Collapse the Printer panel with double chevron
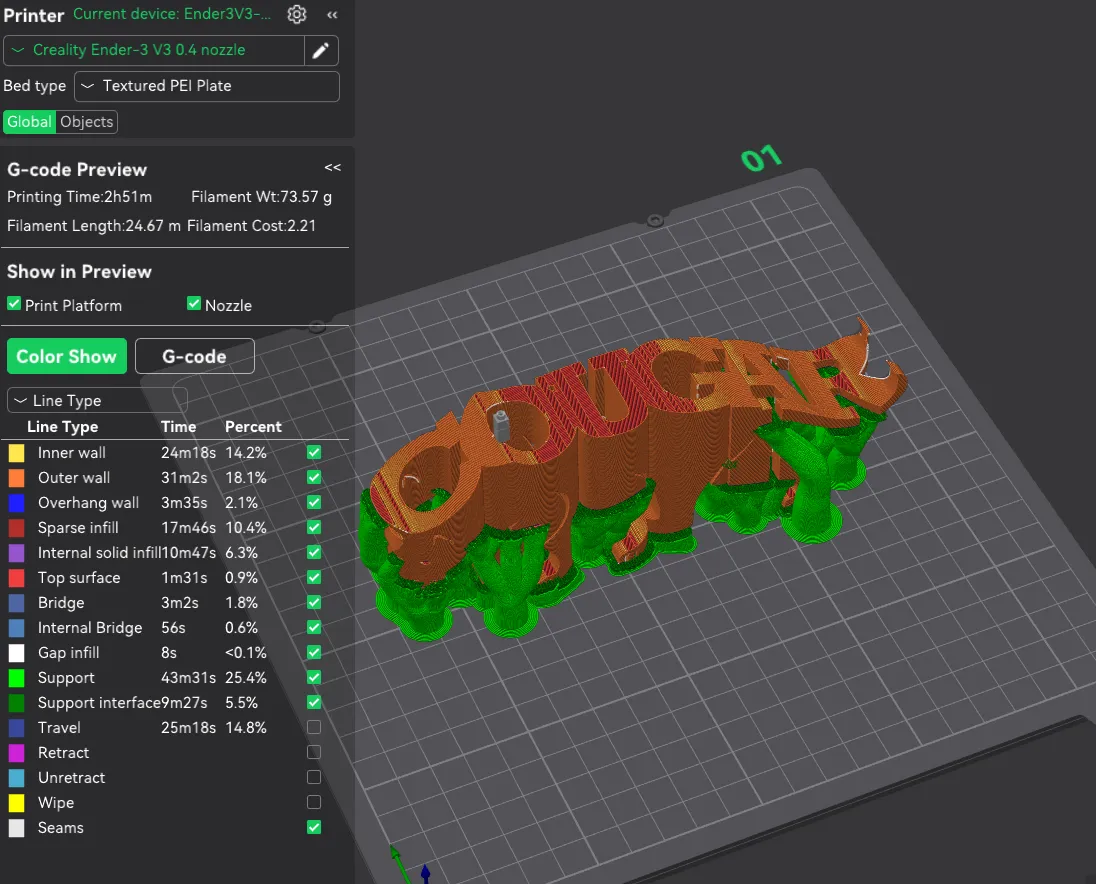 pyautogui.click(x=332, y=15)
